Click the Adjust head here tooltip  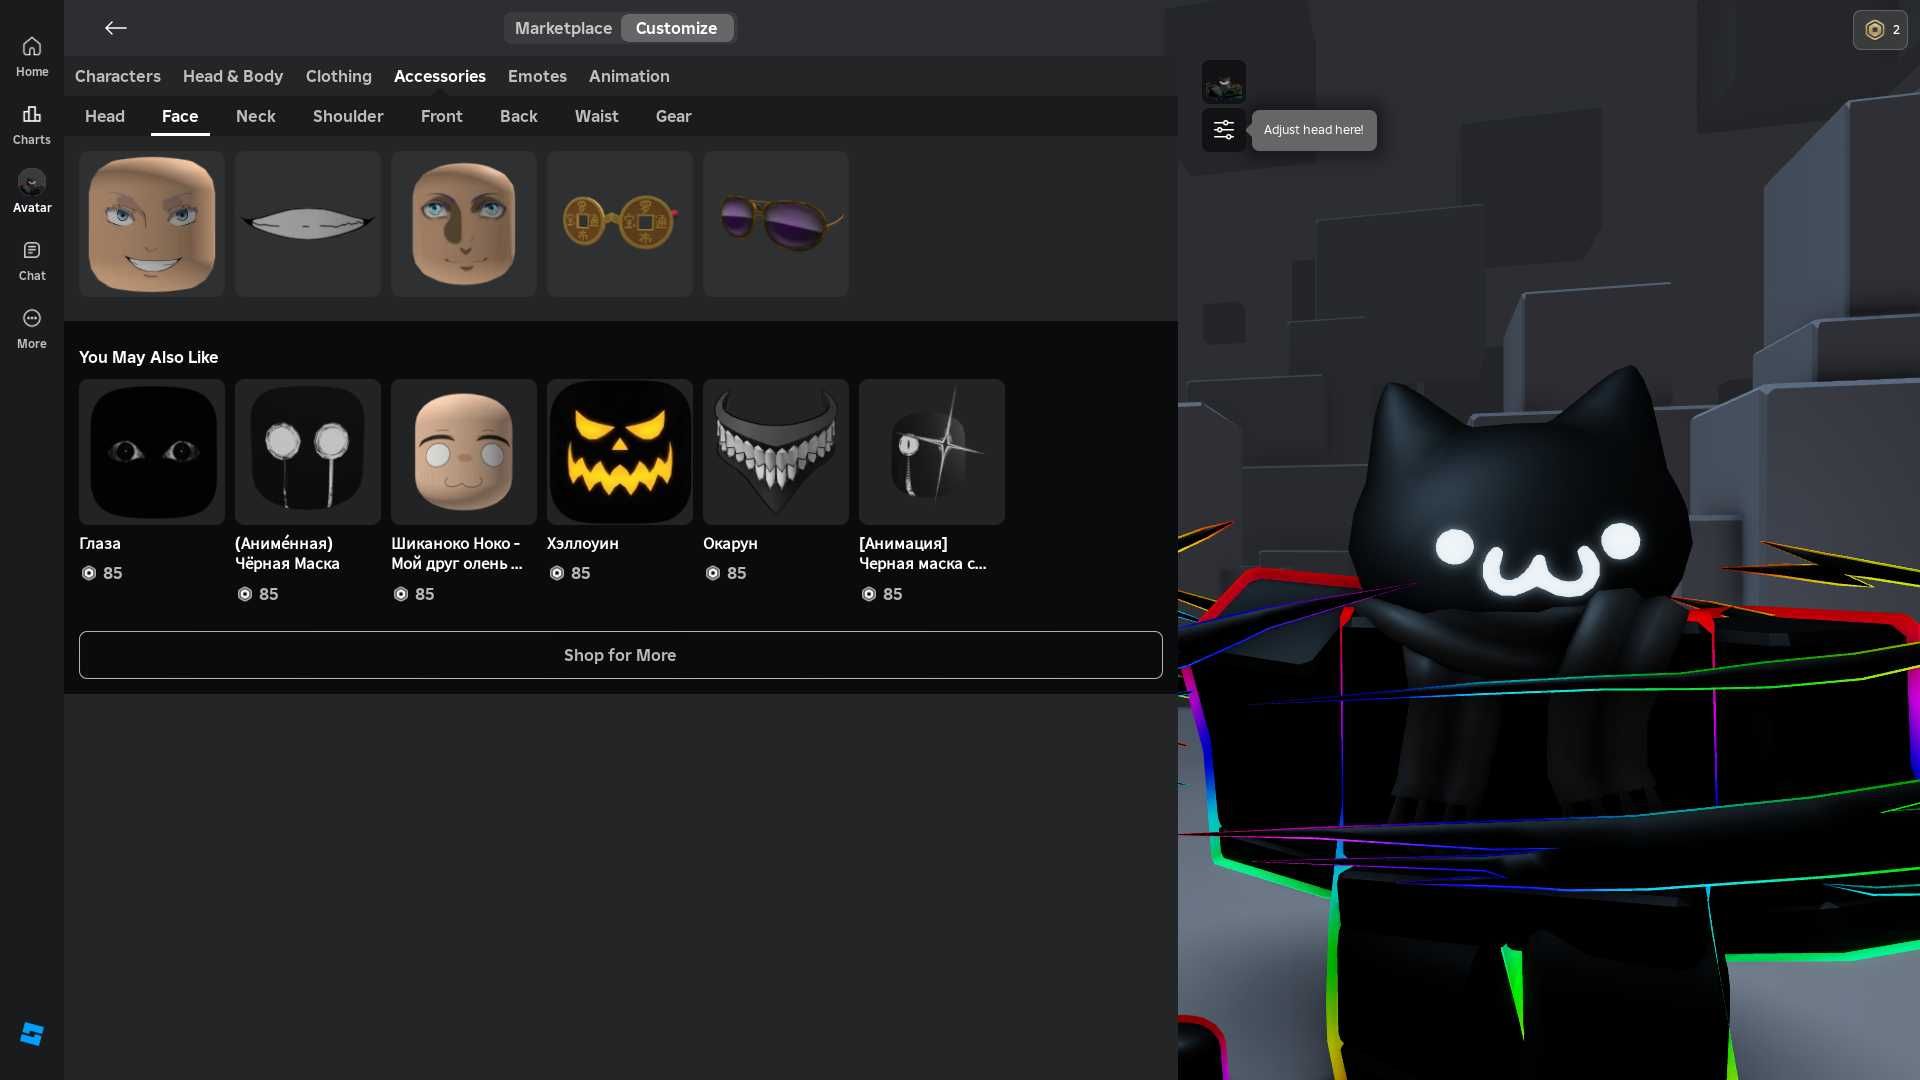1314,130
